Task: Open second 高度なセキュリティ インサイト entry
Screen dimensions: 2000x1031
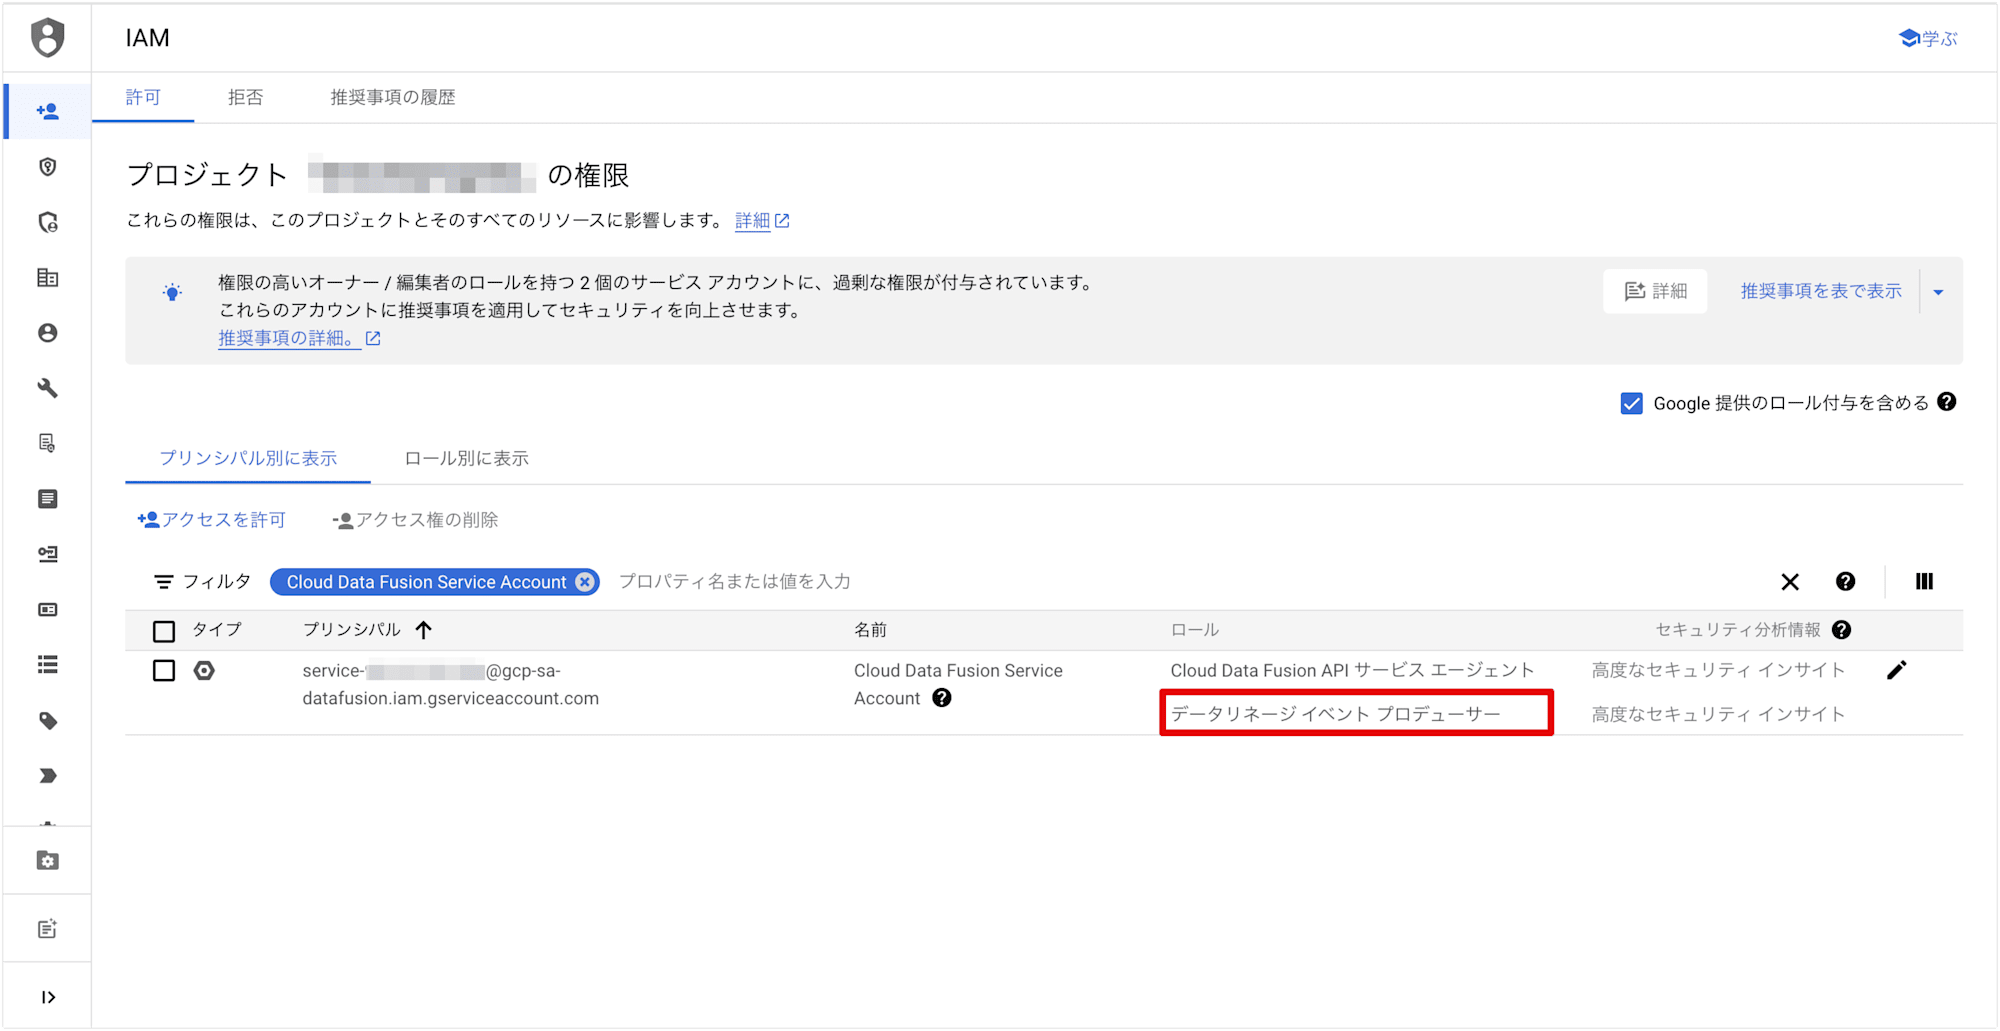Action: [1718, 714]
